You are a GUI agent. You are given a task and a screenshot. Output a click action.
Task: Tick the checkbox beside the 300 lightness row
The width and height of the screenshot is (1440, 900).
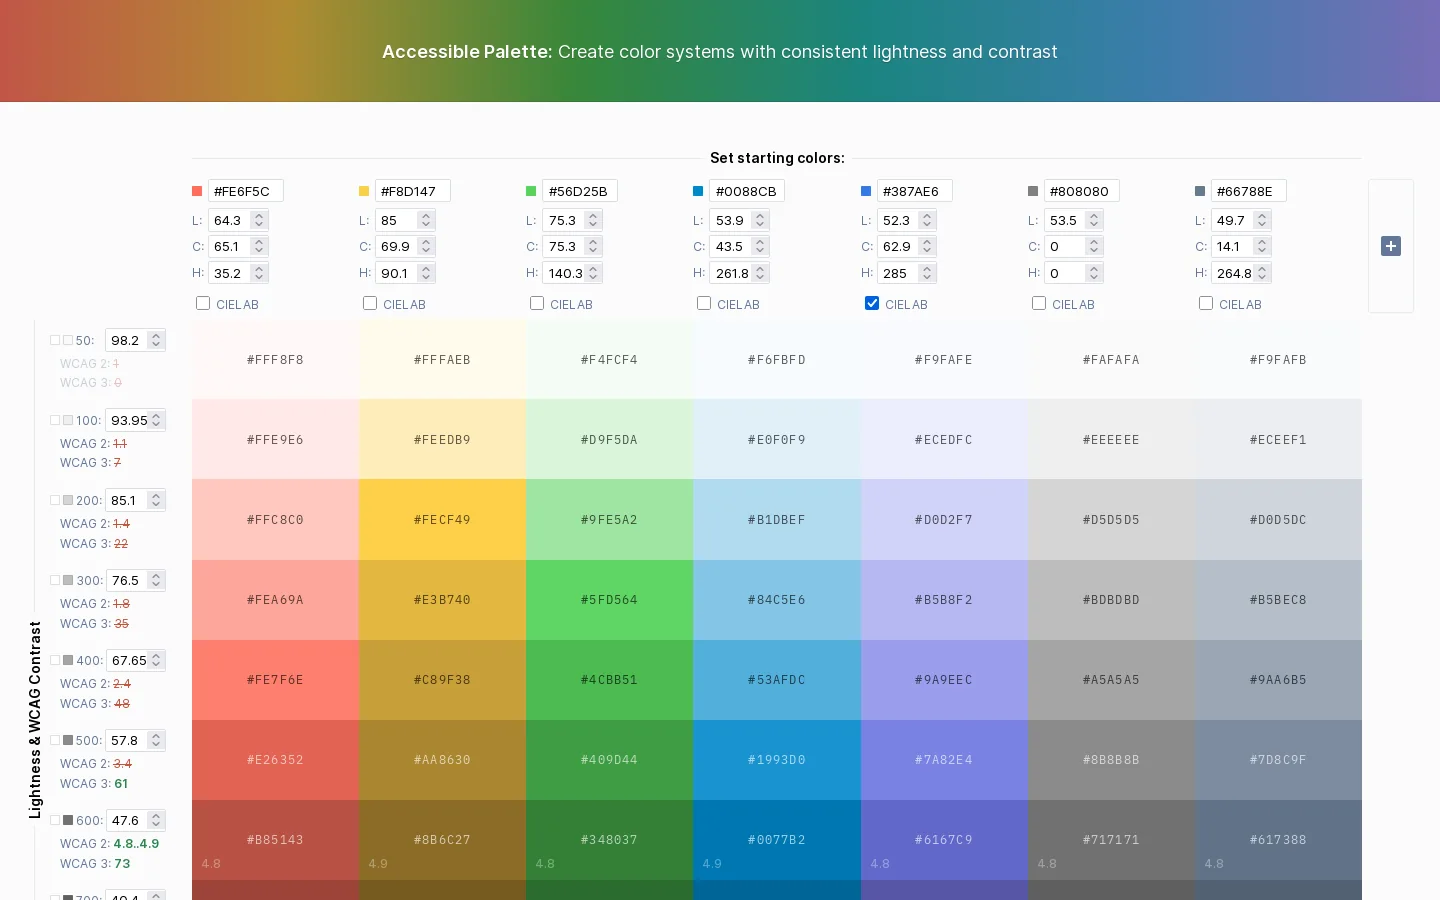56,580
